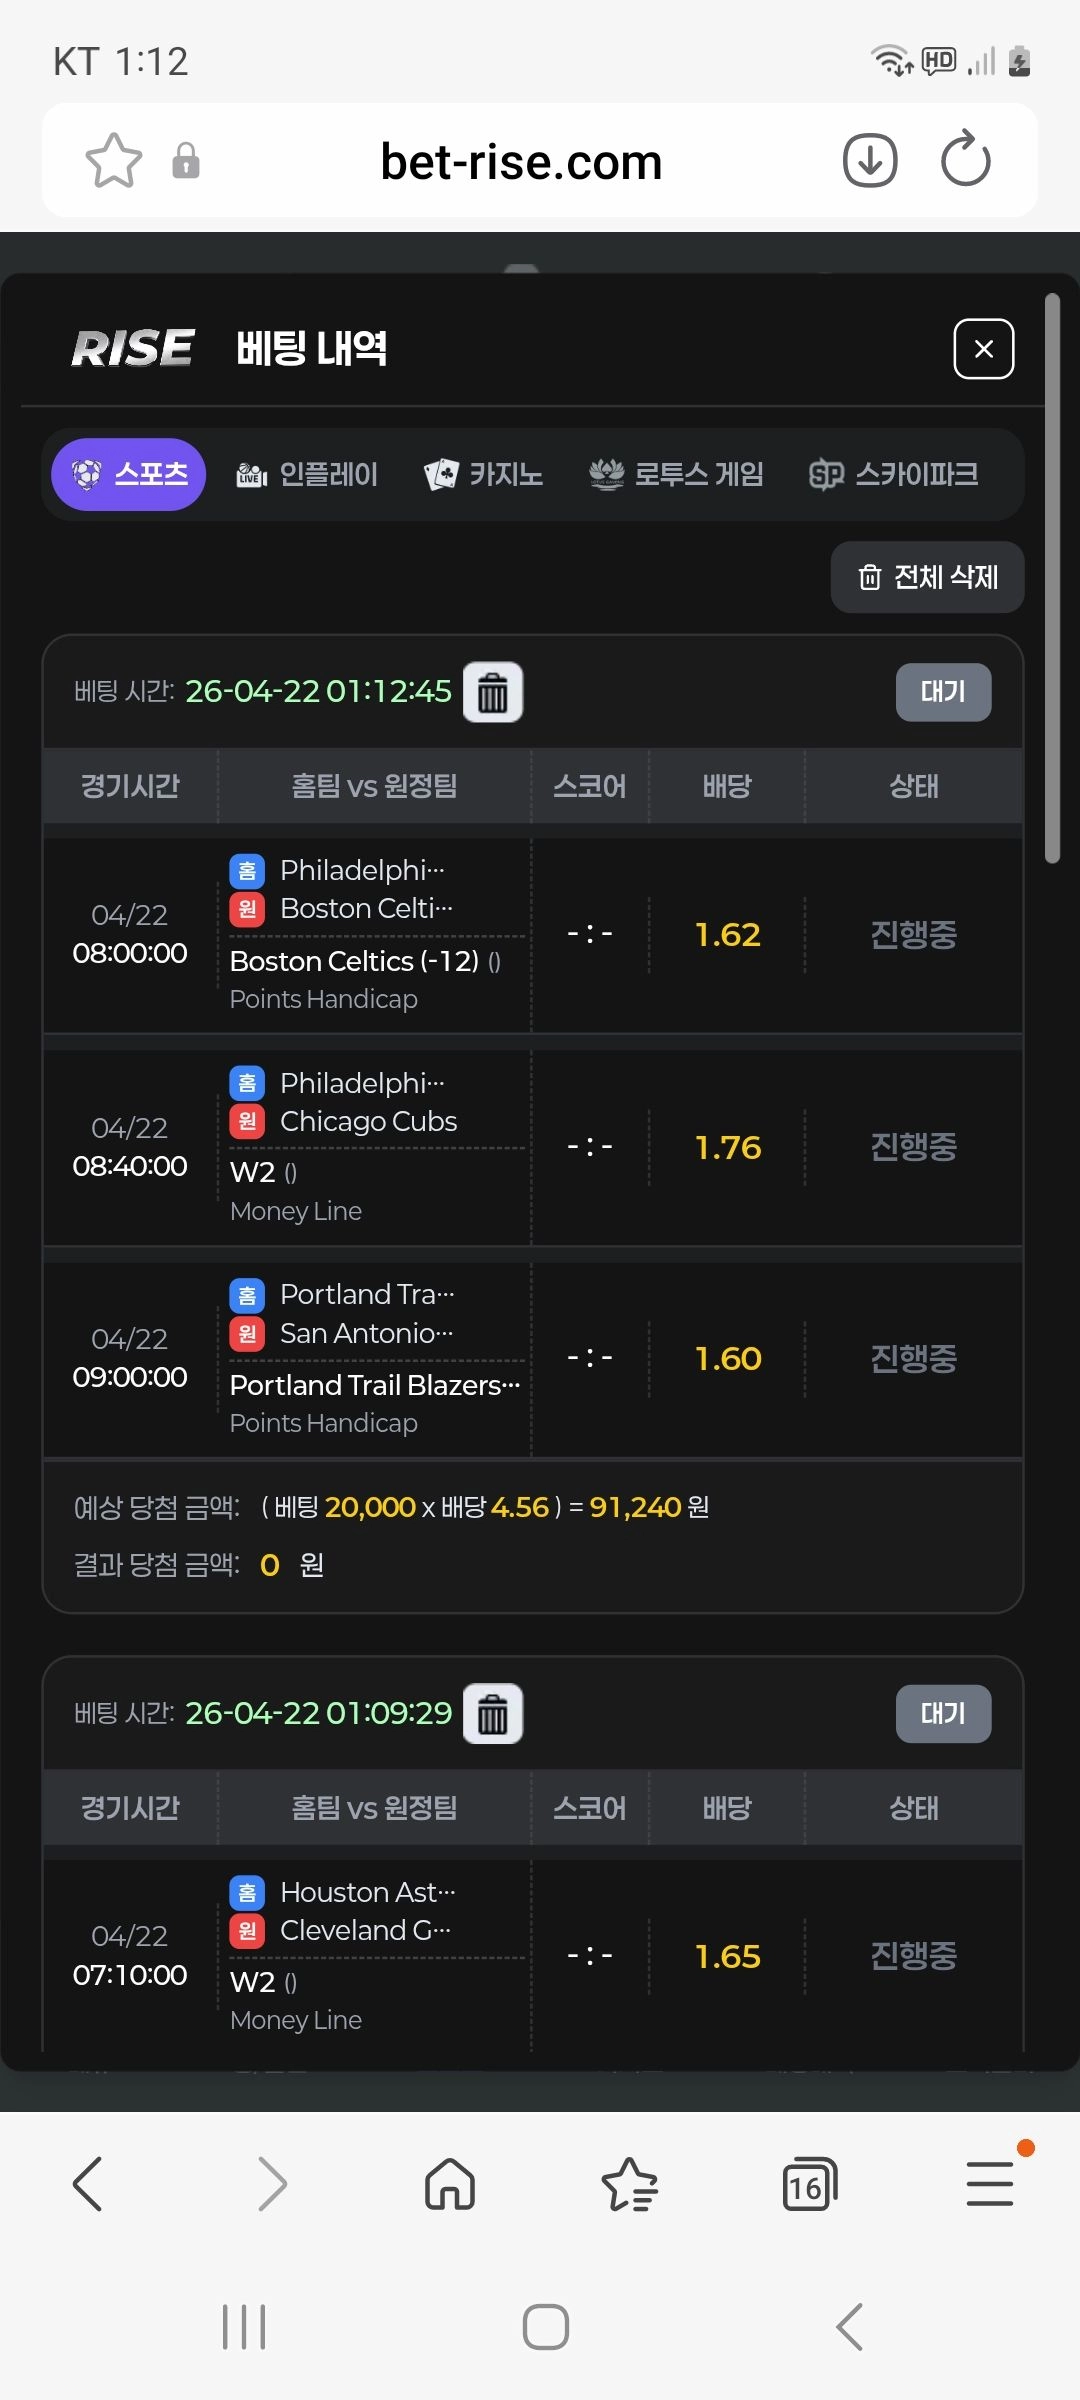This screenshot has height=2400, width=1080.
Task: Reload the page with refresh icon
Action: [x=965, y=160]
